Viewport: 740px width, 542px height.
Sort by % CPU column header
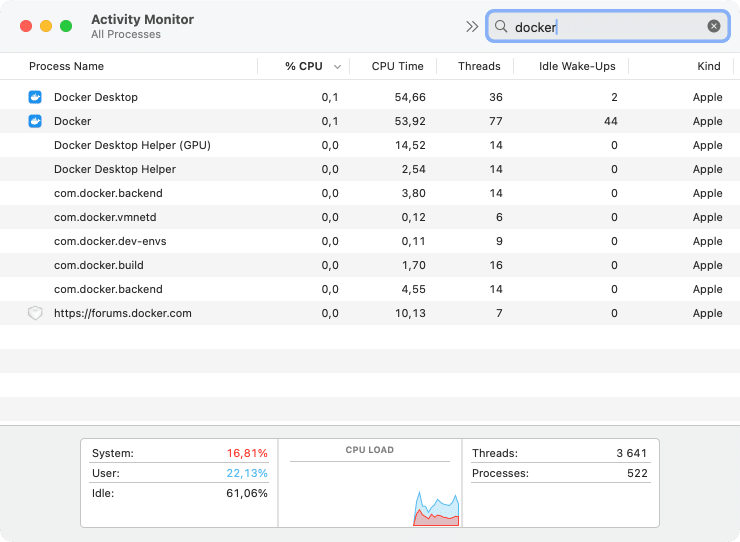(303, 66)
